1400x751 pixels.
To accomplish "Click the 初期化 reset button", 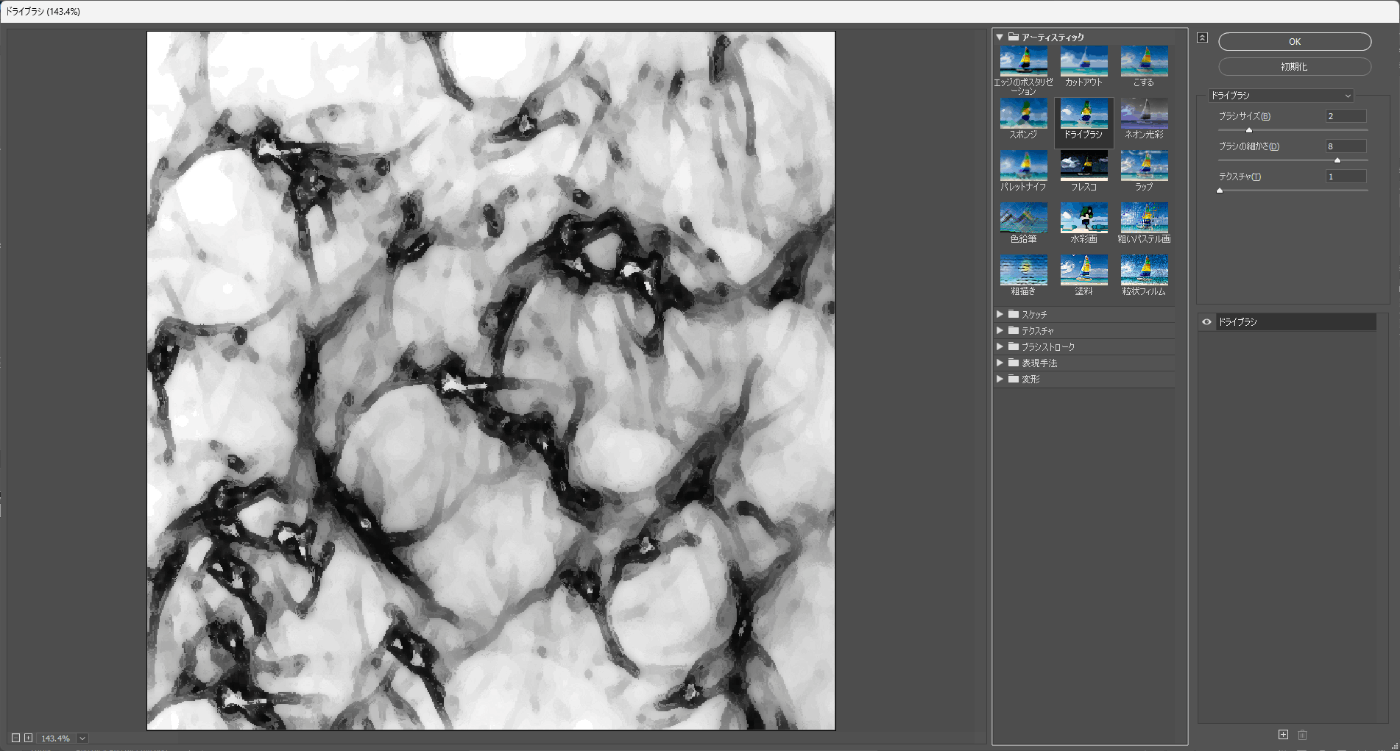I will pyautogui.click(x=1294, y=66).
